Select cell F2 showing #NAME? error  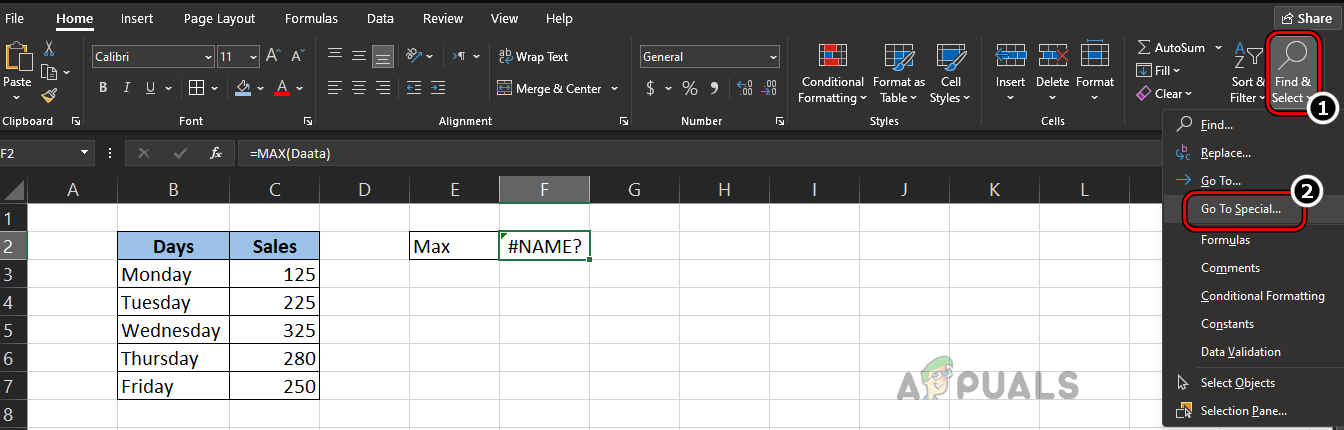click(544, 246)
